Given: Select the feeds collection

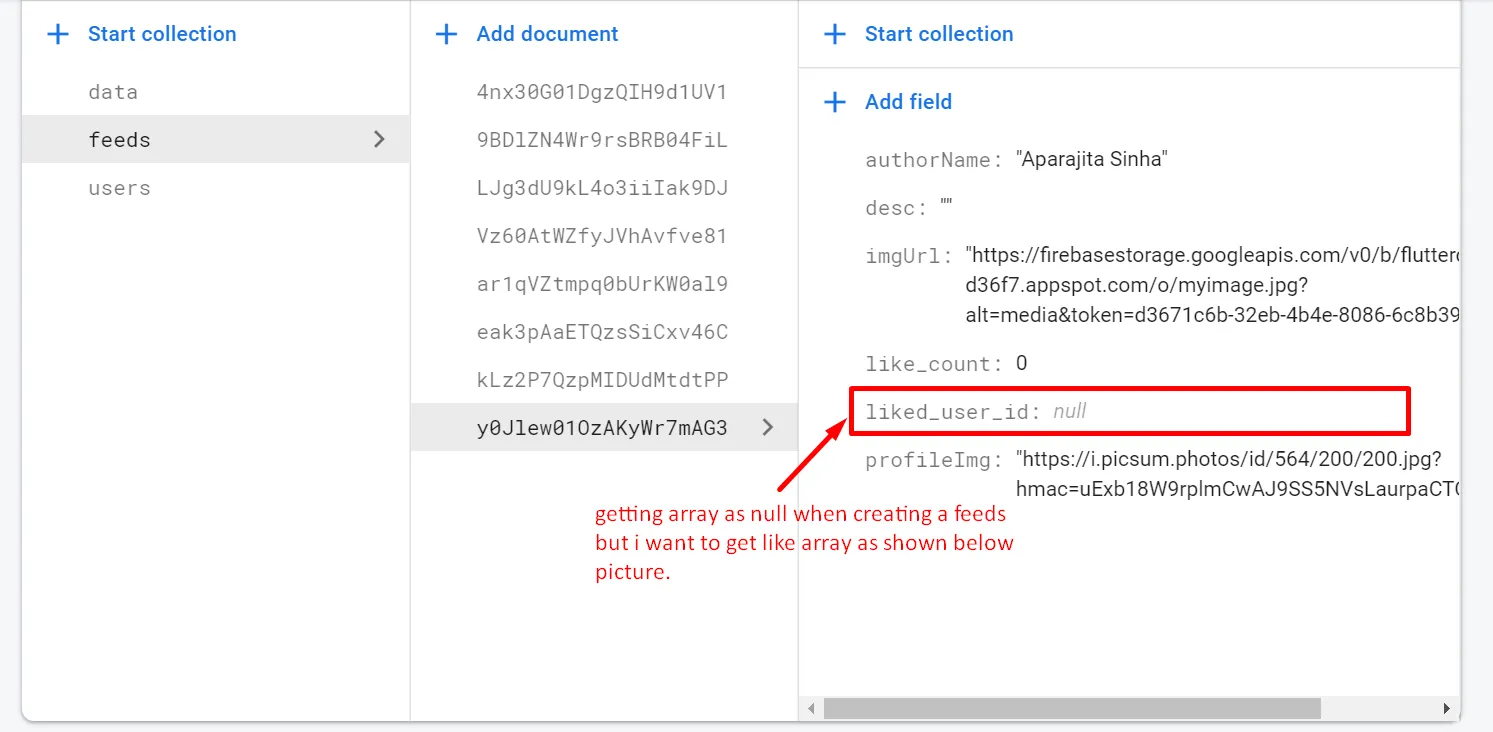Looking at the screenshot, I should tap(216, 140).
